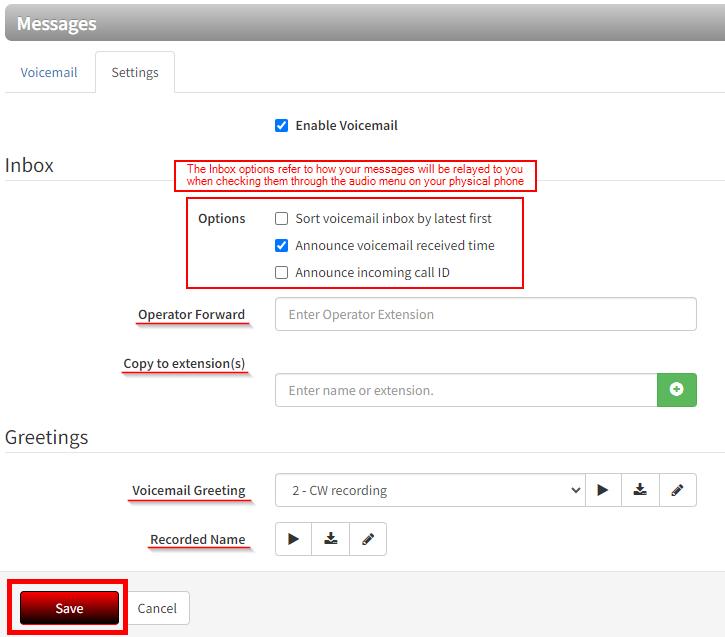725x637 pixels.
Task: Play the recorded name audio
Action: tap(293, 539)
